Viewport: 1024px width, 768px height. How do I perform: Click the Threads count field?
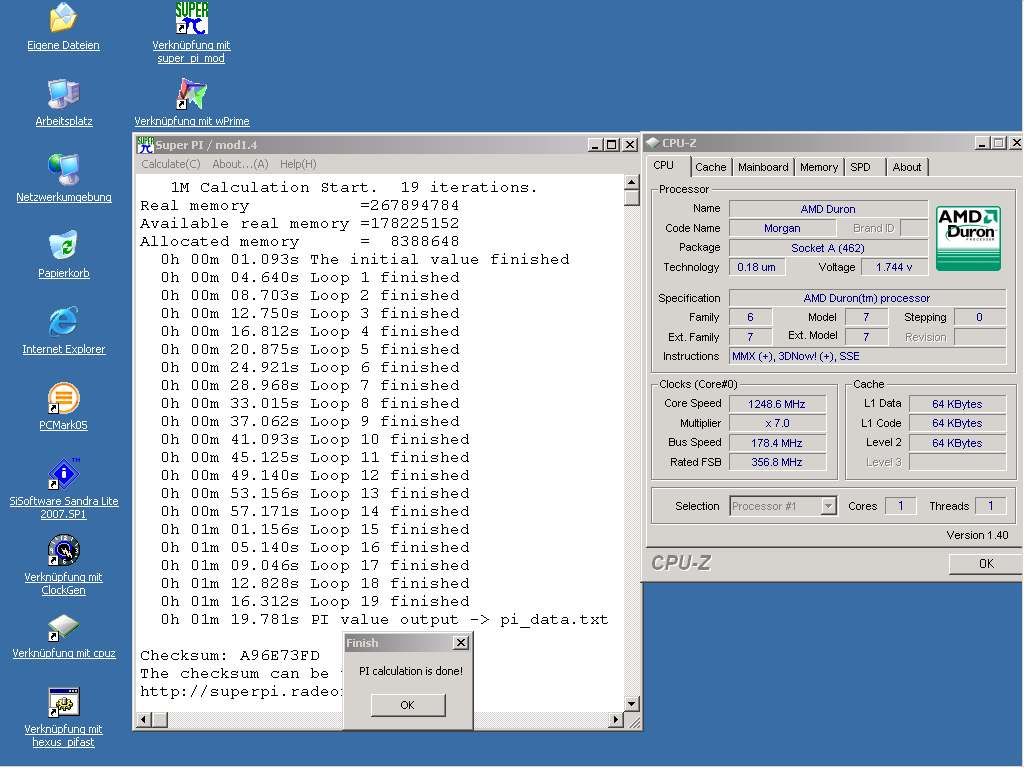pyautogui.click(x=990, y=506)
